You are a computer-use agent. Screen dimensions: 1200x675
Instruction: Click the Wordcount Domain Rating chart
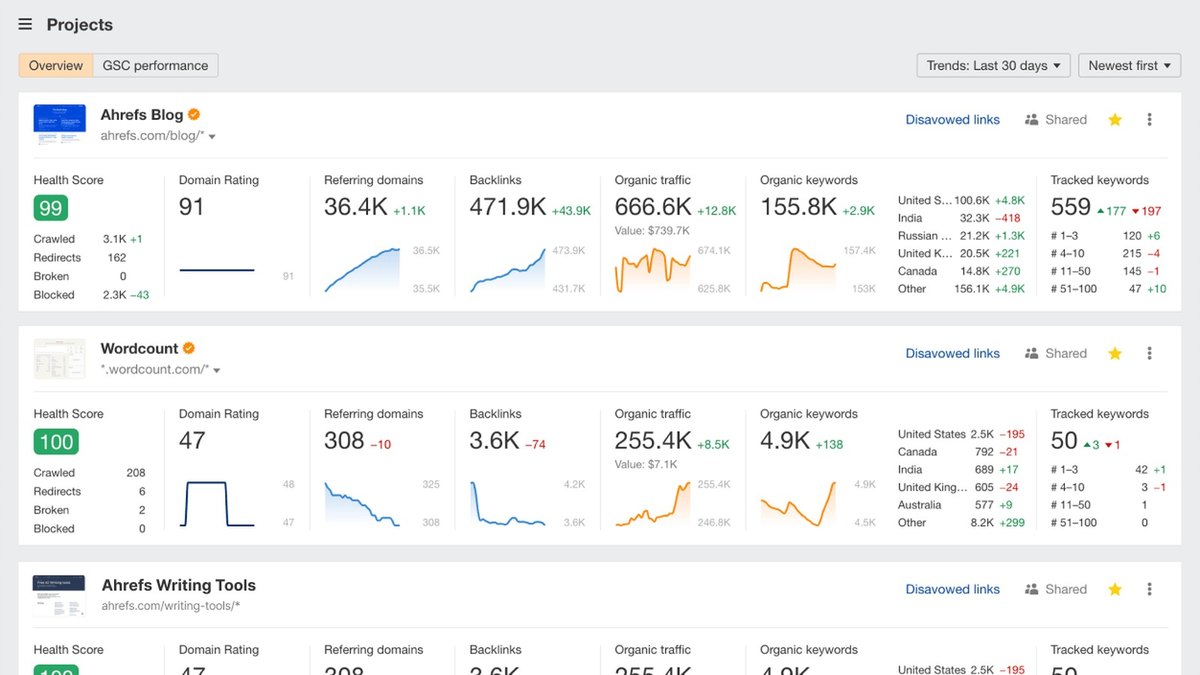tap(217, 504)
